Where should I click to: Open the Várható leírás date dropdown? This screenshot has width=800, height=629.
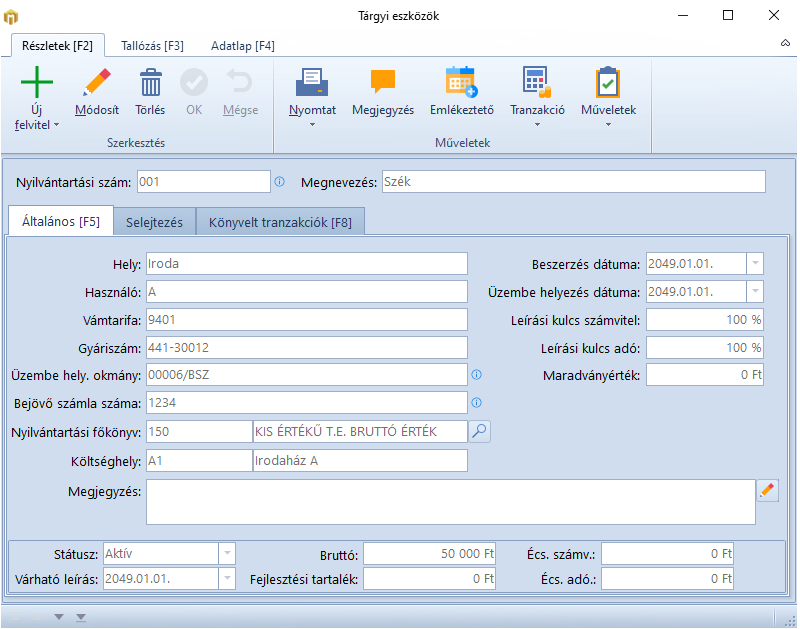[227, 578]
